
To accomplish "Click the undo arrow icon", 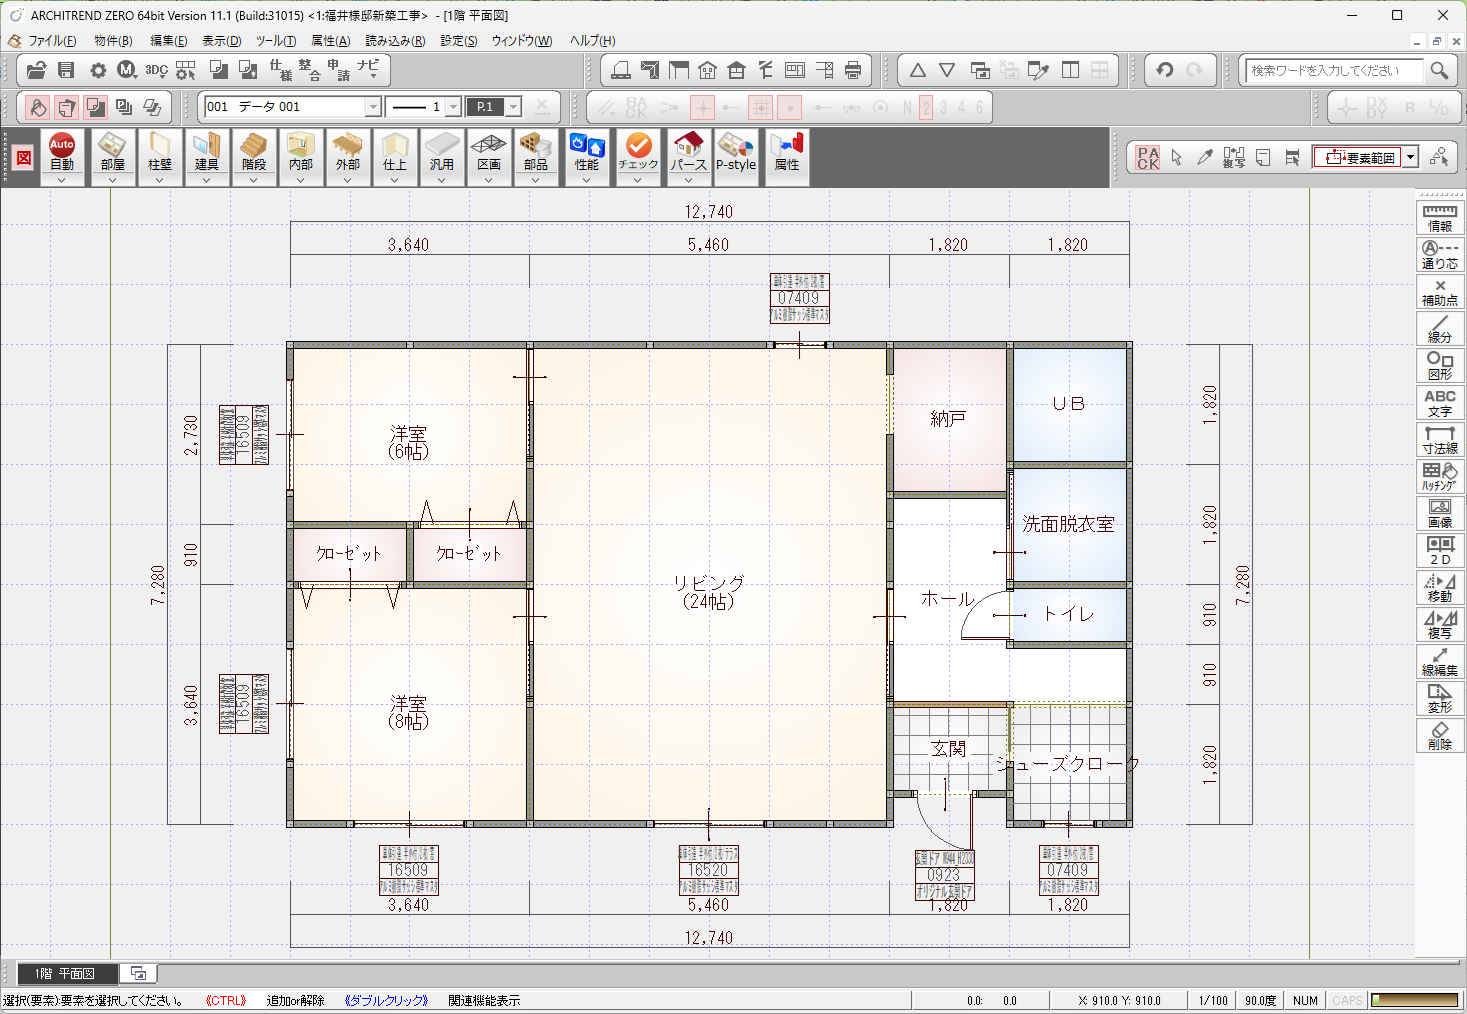I will pyautogui.click(x=1165, y=70).
